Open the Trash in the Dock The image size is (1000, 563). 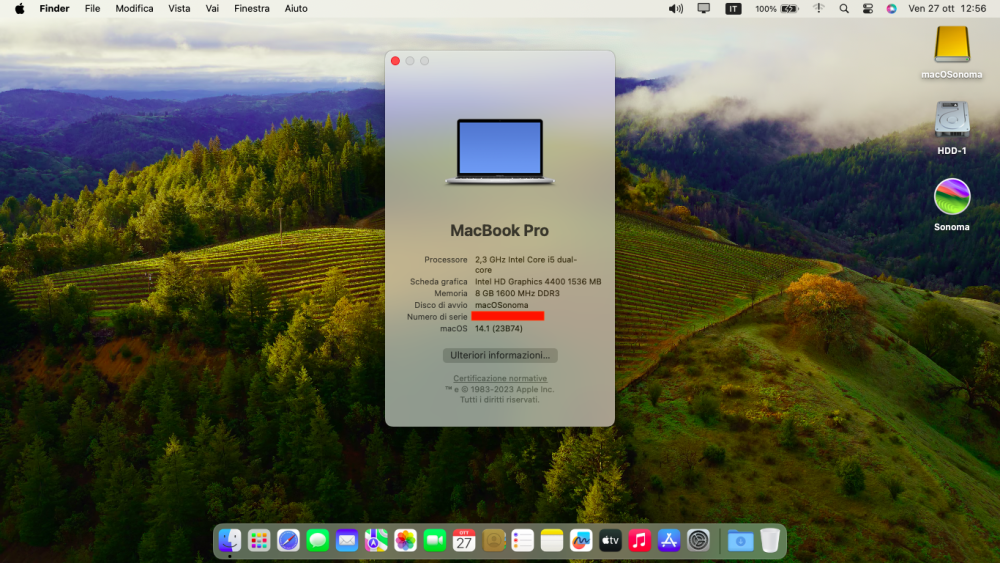(x=770, y=541)
